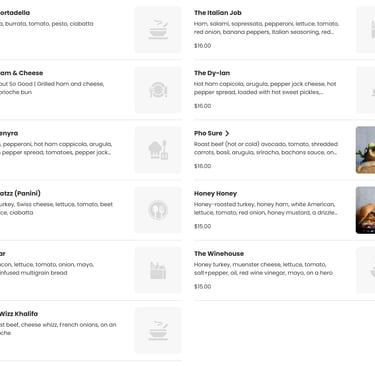Screen dimensions: 375x366
Task: Expand the chevron next to Pho Sure
Action: tap(227, 133)
